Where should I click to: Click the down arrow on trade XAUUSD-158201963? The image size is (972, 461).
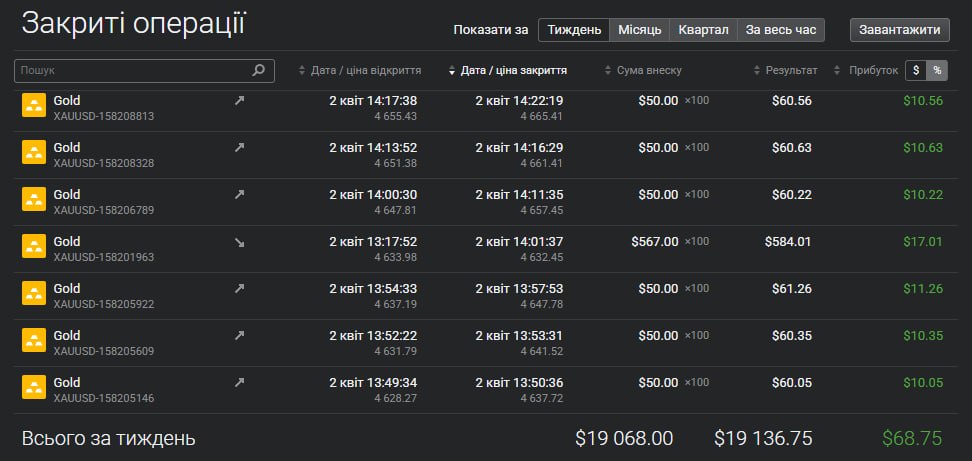(239, 242)
